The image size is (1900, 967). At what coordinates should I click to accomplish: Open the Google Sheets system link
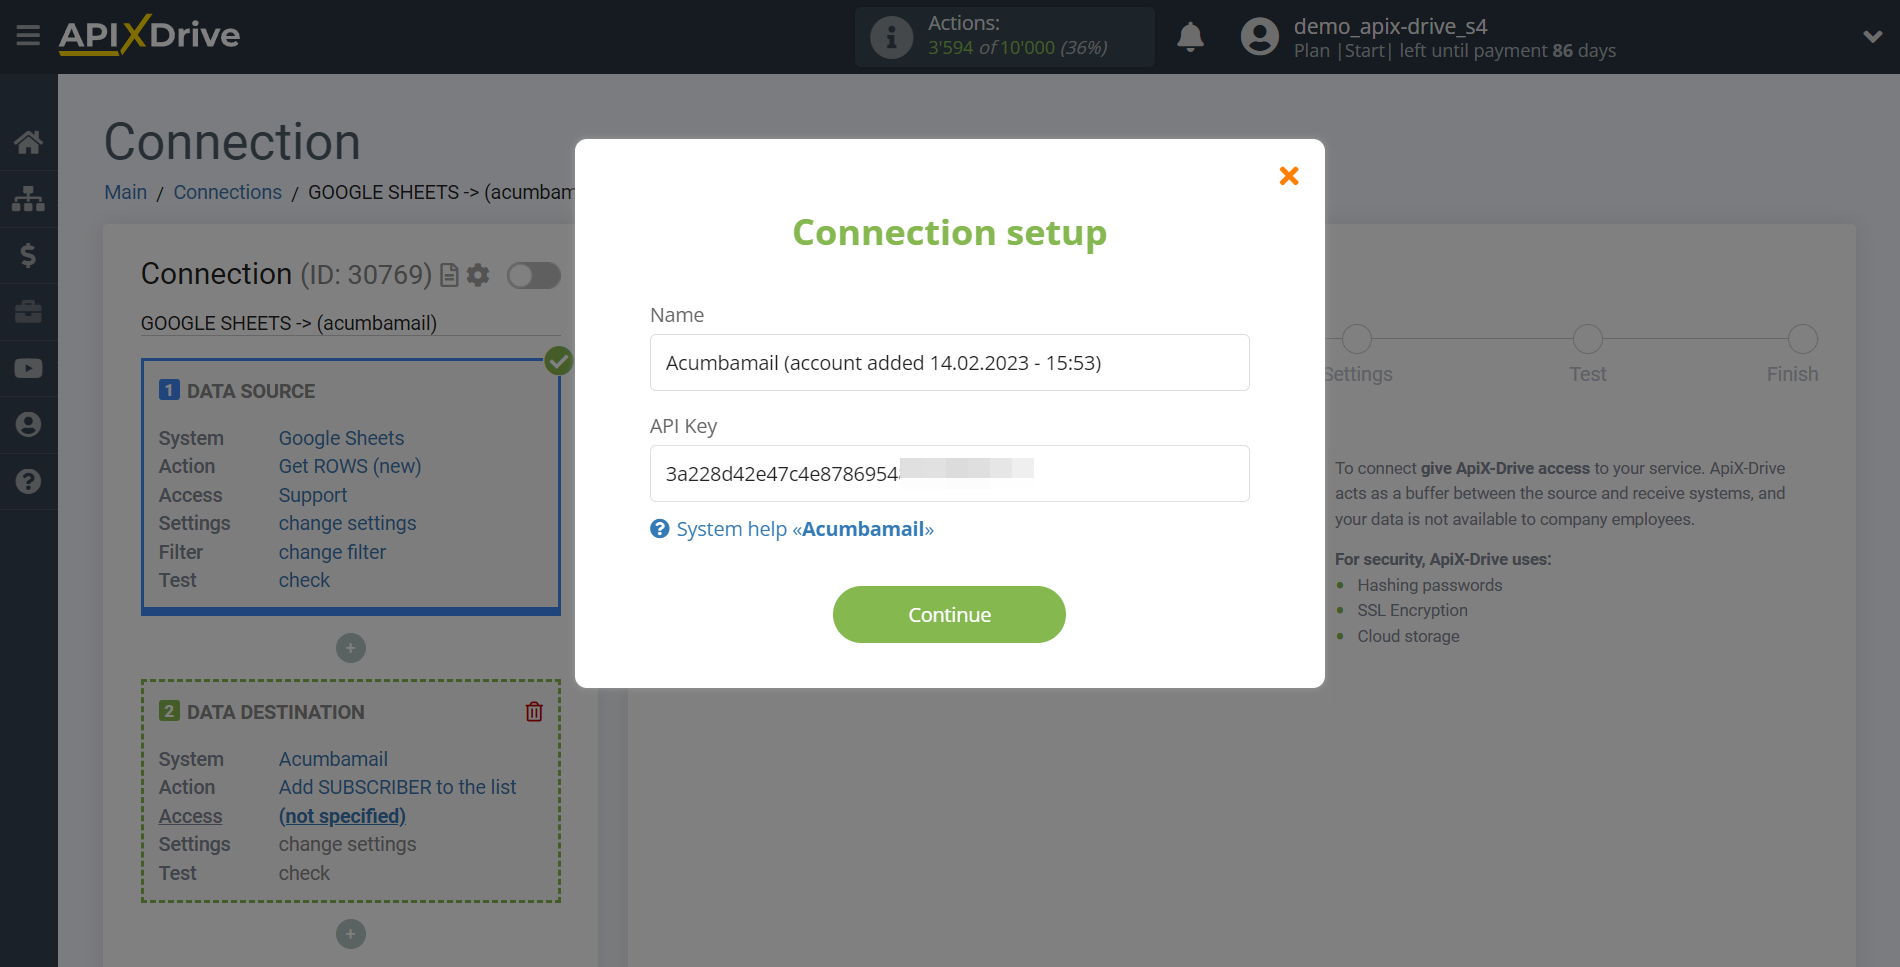point(341,438)
